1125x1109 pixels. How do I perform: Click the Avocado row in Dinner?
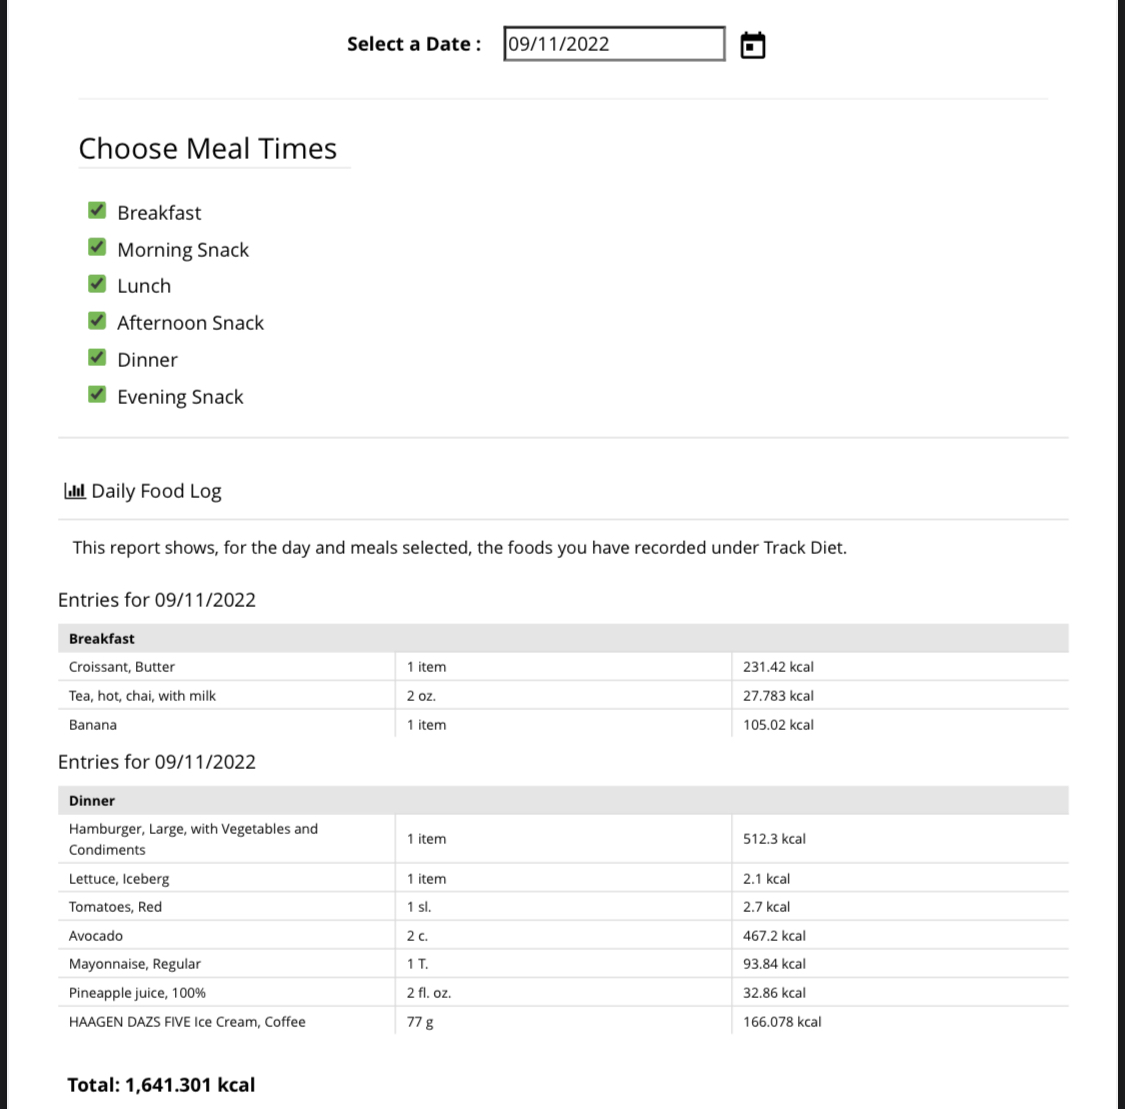(96, 936)
